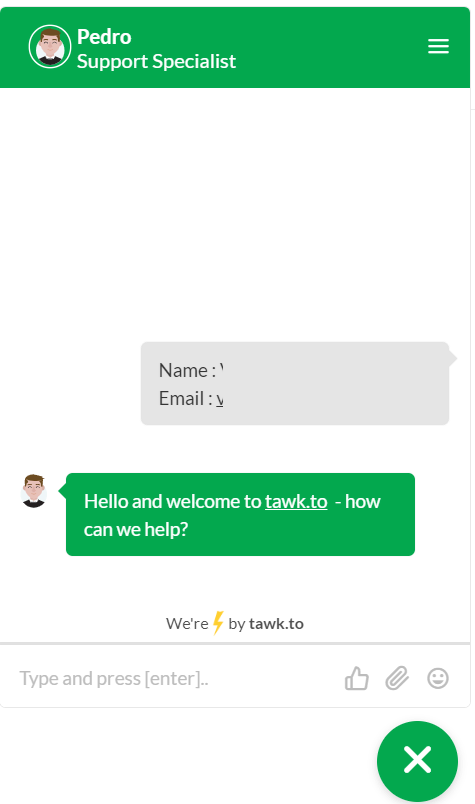Click the underlined email address in grey bubble
475x804 pixels.
[x=220, y=398]
